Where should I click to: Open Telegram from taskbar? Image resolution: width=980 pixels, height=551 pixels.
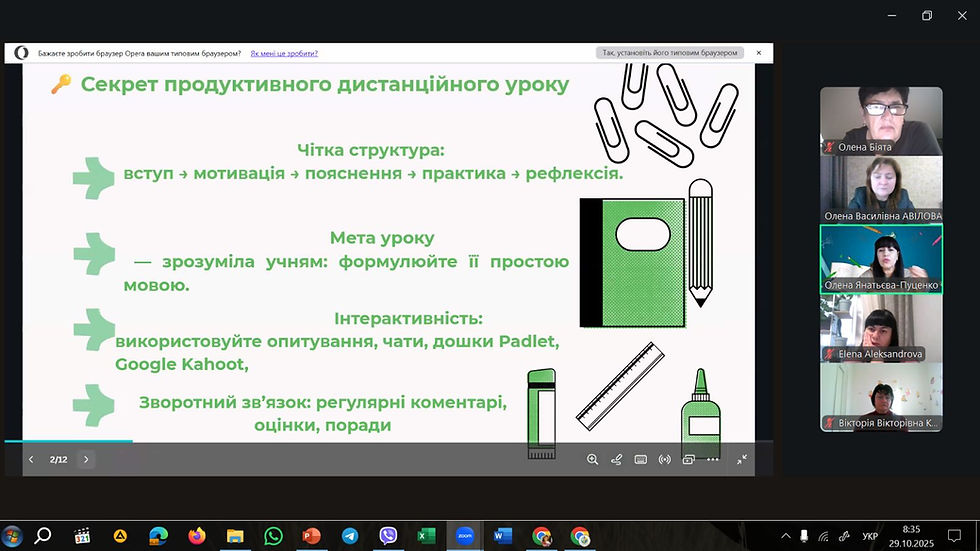[x=350, y=536]
